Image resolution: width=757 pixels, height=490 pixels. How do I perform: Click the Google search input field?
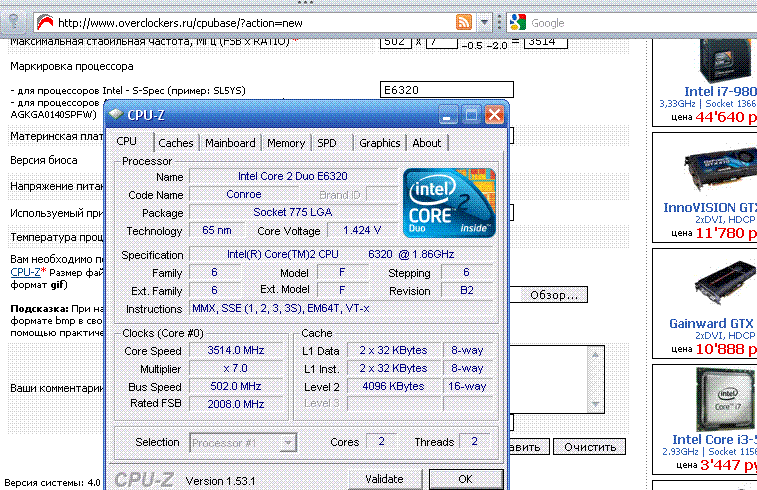[642, 23]
